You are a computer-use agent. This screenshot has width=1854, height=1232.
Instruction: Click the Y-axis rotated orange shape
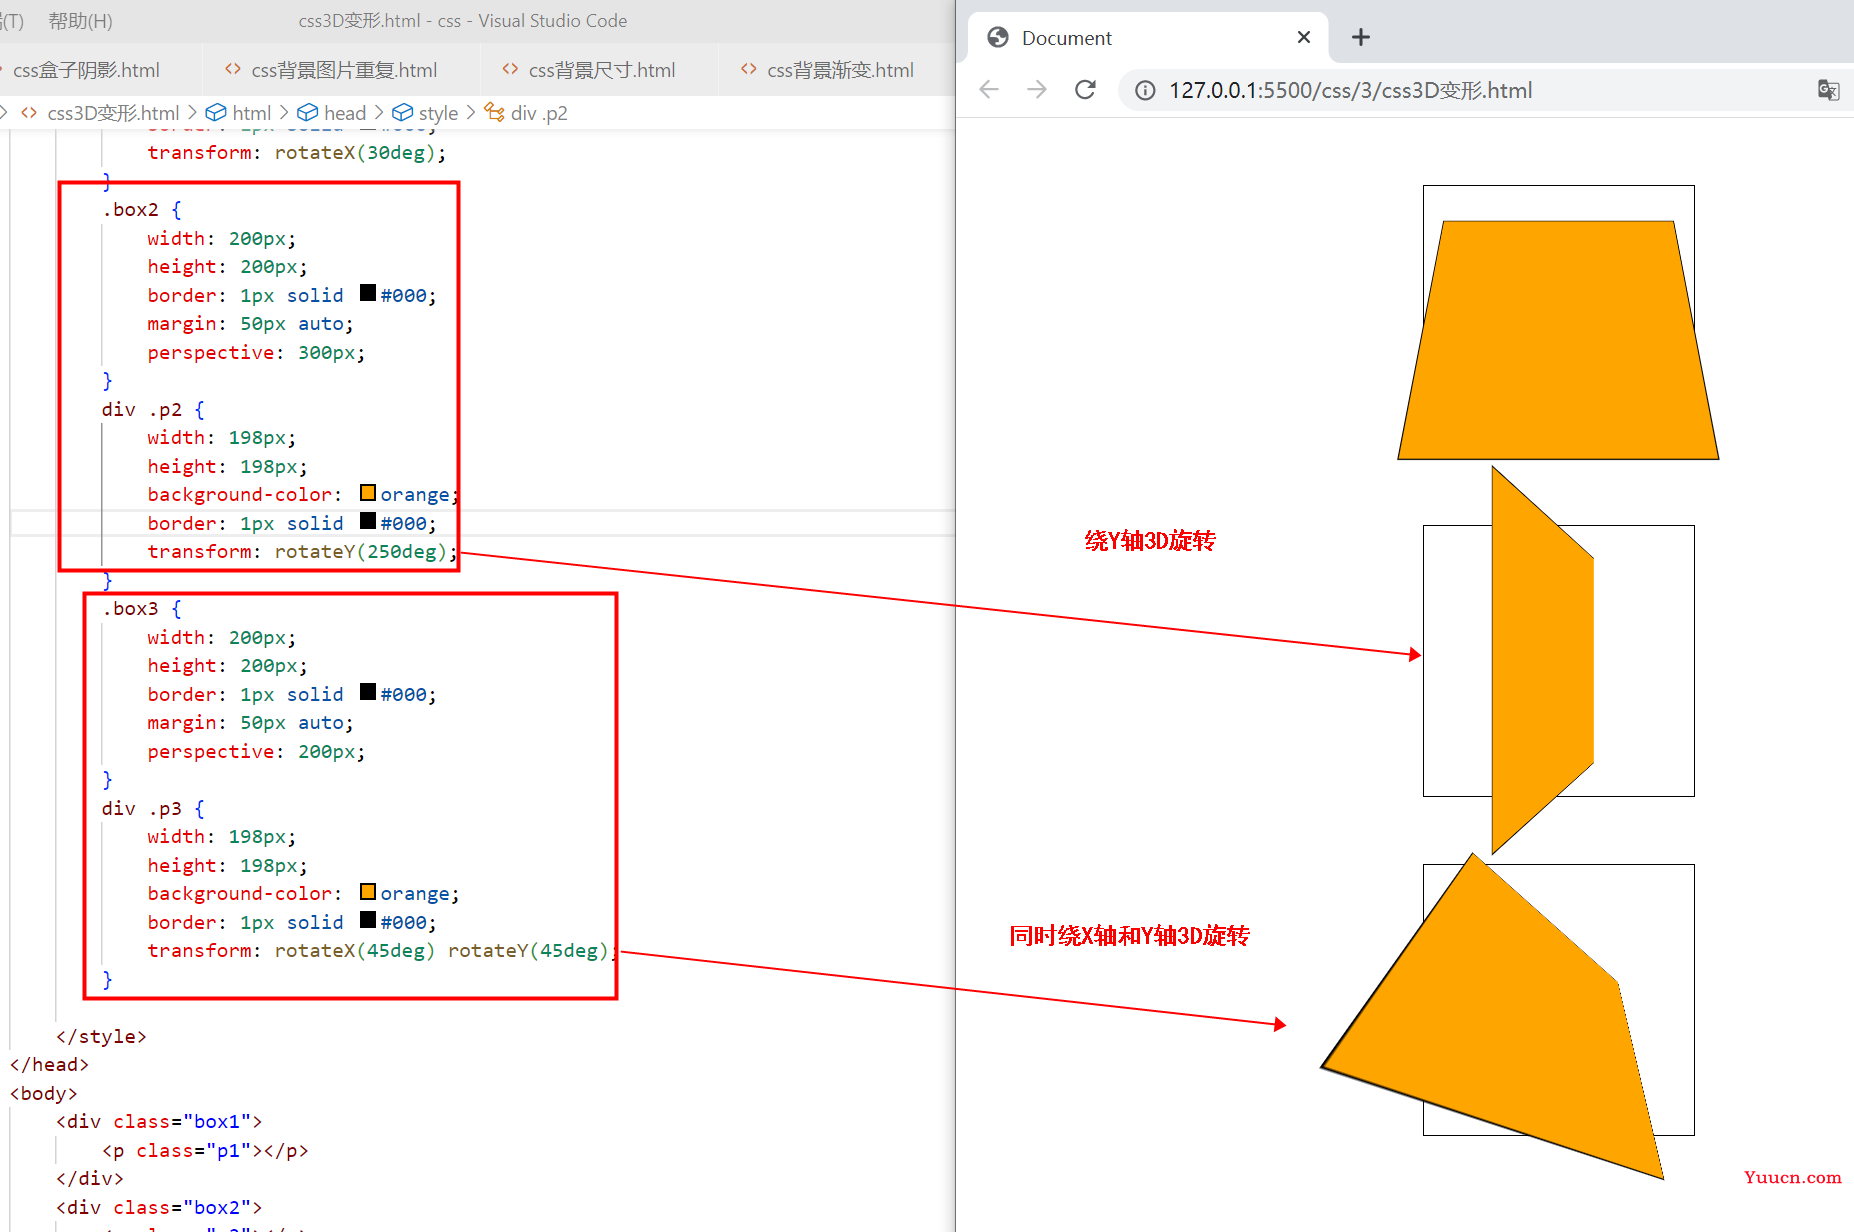[x=1542, y=660]
